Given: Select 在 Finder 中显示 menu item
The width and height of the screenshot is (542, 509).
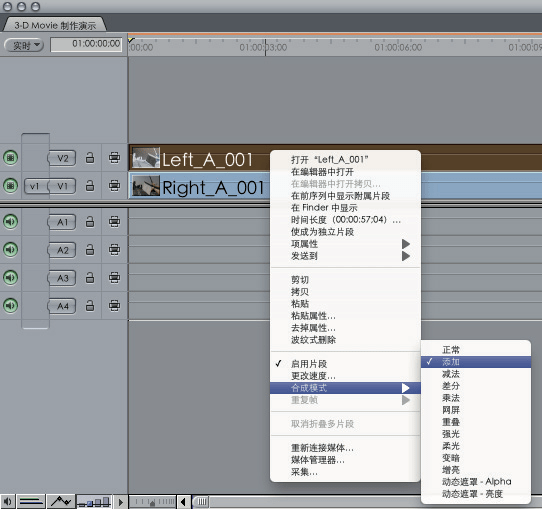Looking at the screenshot, I should [324, 208].
